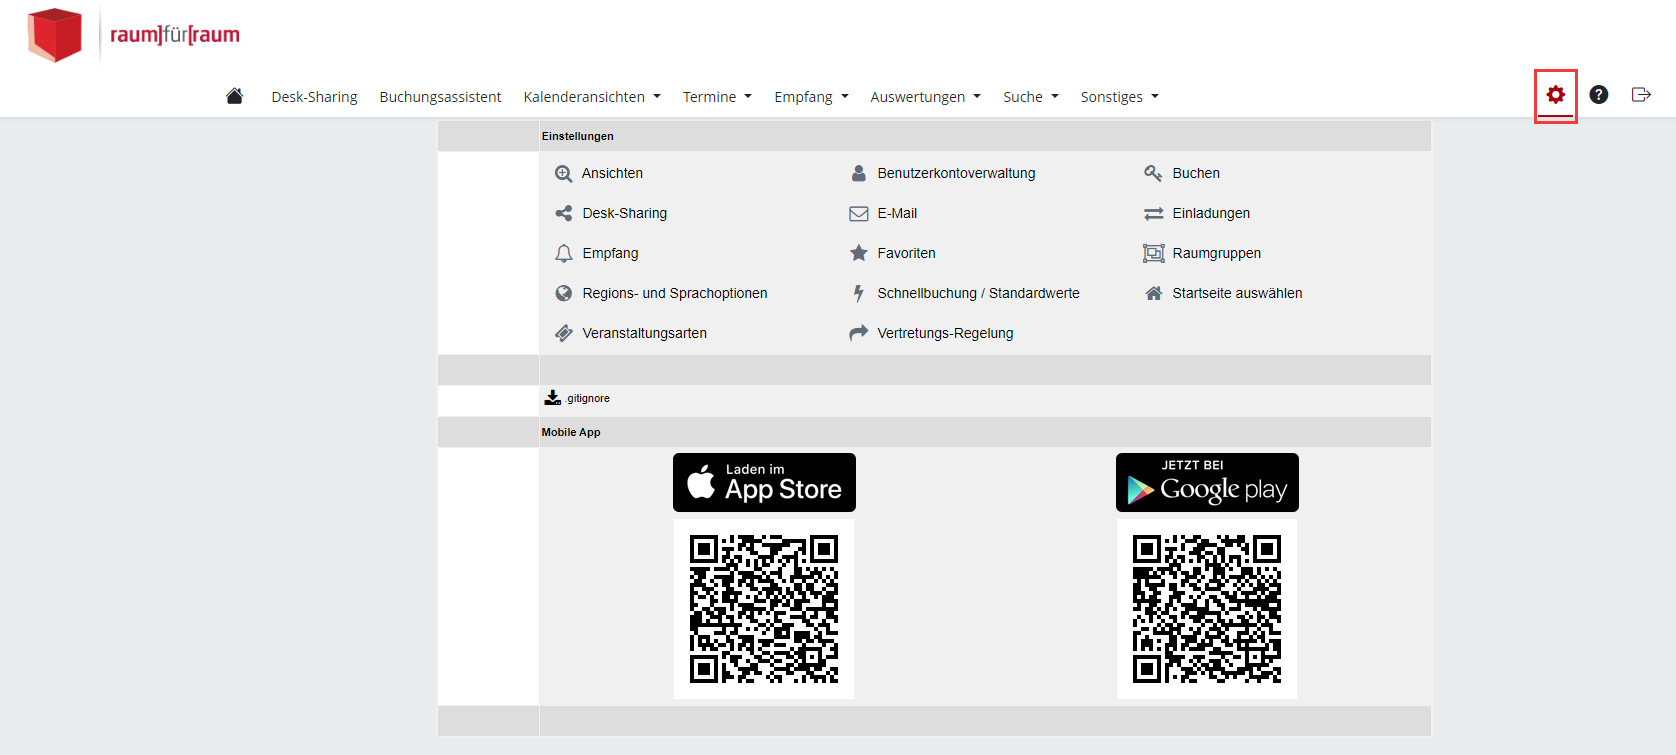Click the raum]für[raum brand text

coord(175,35)
